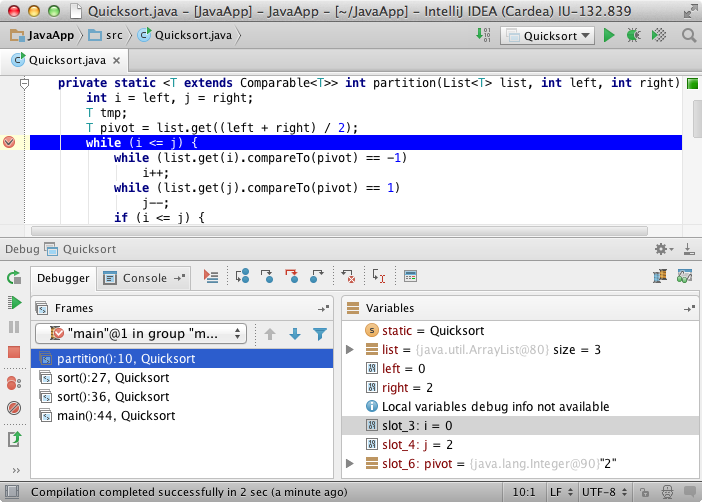The width and height of the screenshot is (702, 502).
Task: Select the Quicksort.java editor tab
Action: (61, 60)
